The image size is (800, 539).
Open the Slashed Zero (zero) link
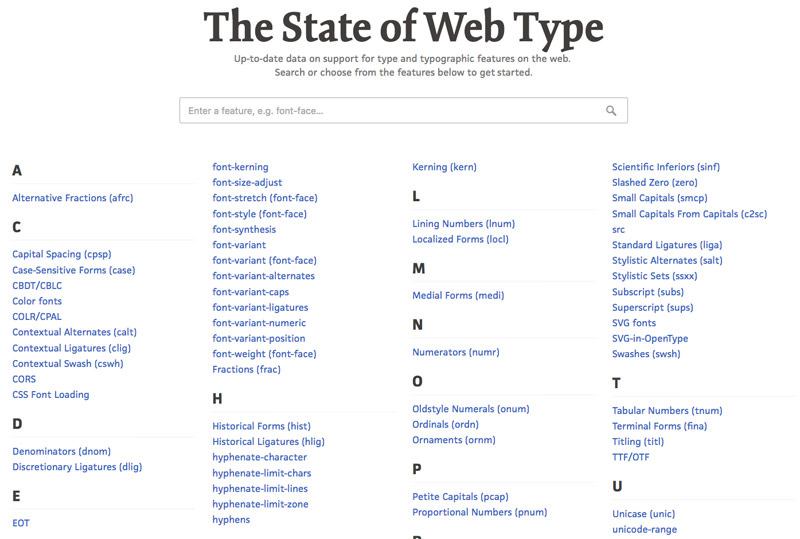(654, 183)
